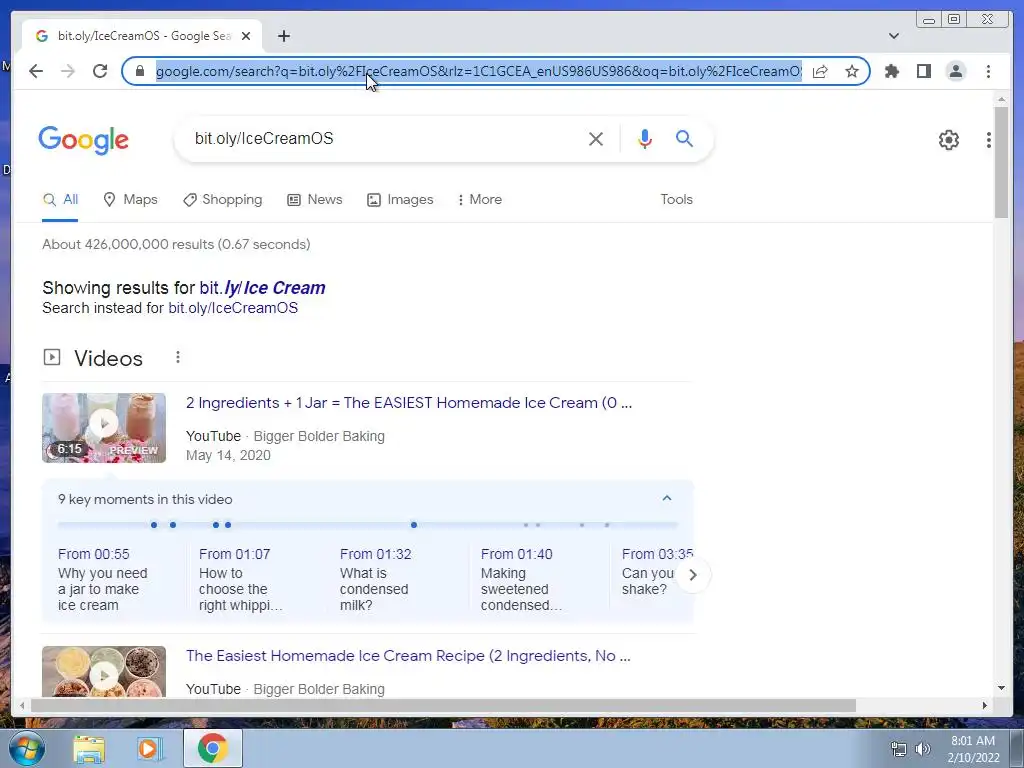Submit search with the magnifier icon
1024x768 pixels.
click(x=684, y=138)
